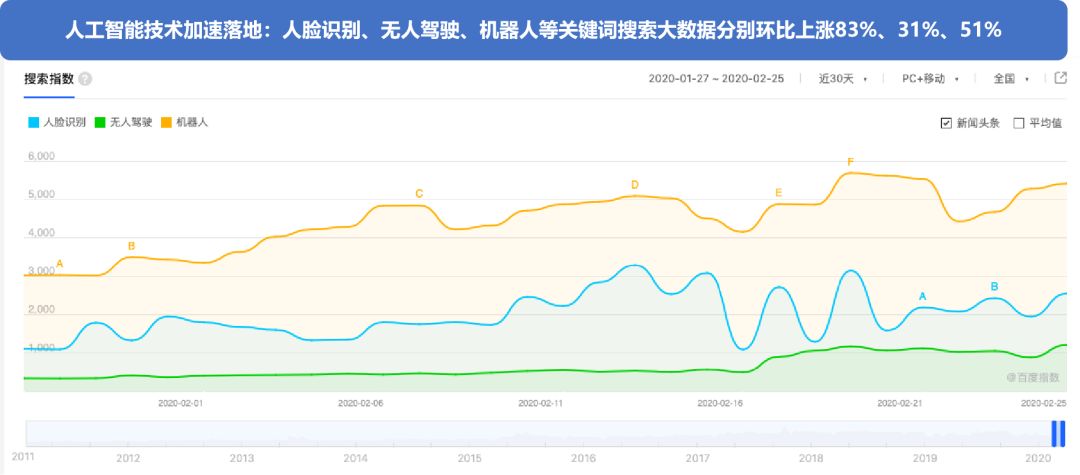Enable the 平均值 checkbox
Viewport: 1080px width, 475px height.
coord(1019,123)
